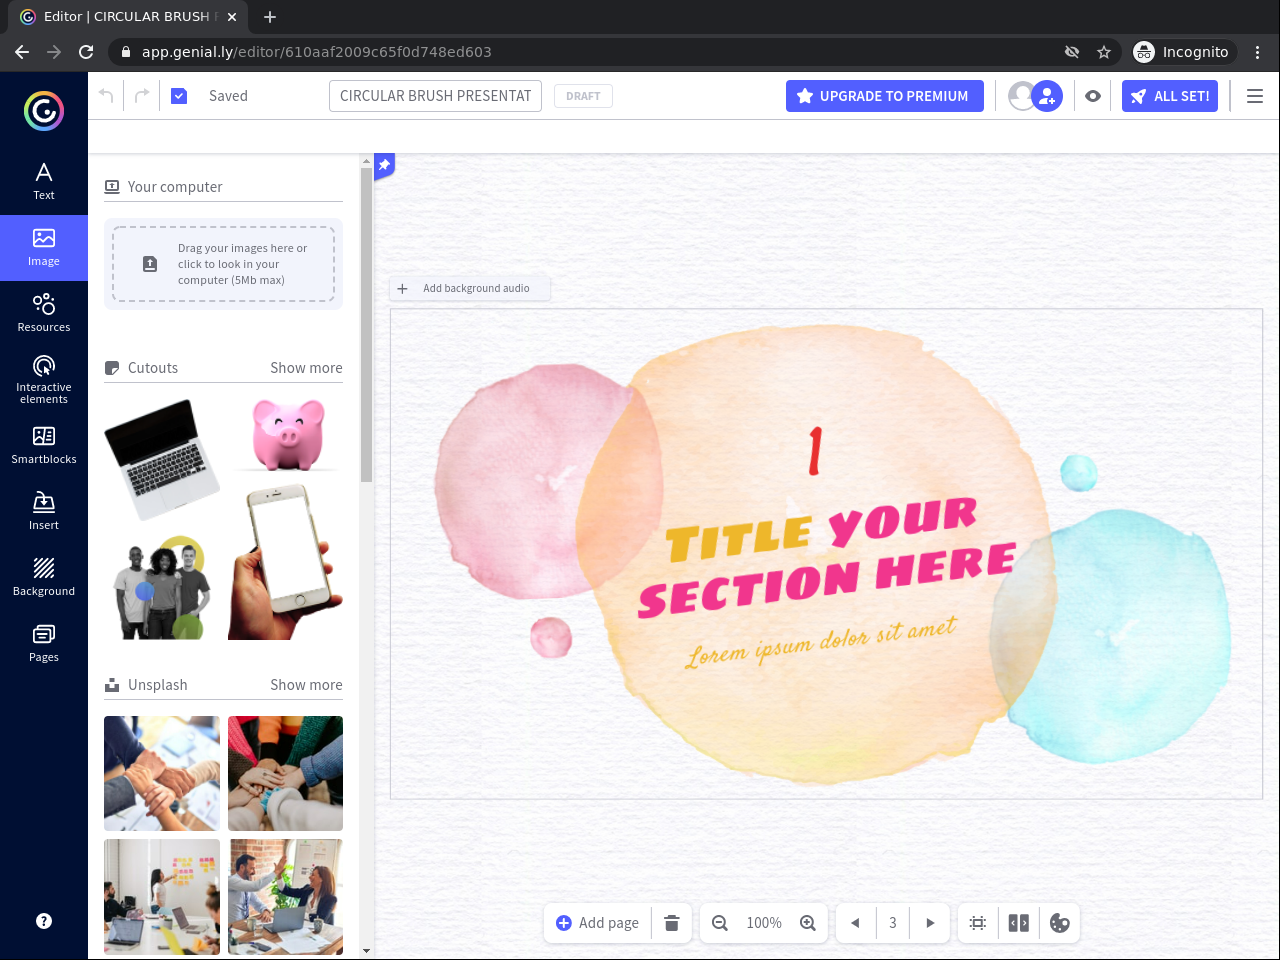Insert the high-five meeting photo
The image size is (1280, 960).
[286, 897]
